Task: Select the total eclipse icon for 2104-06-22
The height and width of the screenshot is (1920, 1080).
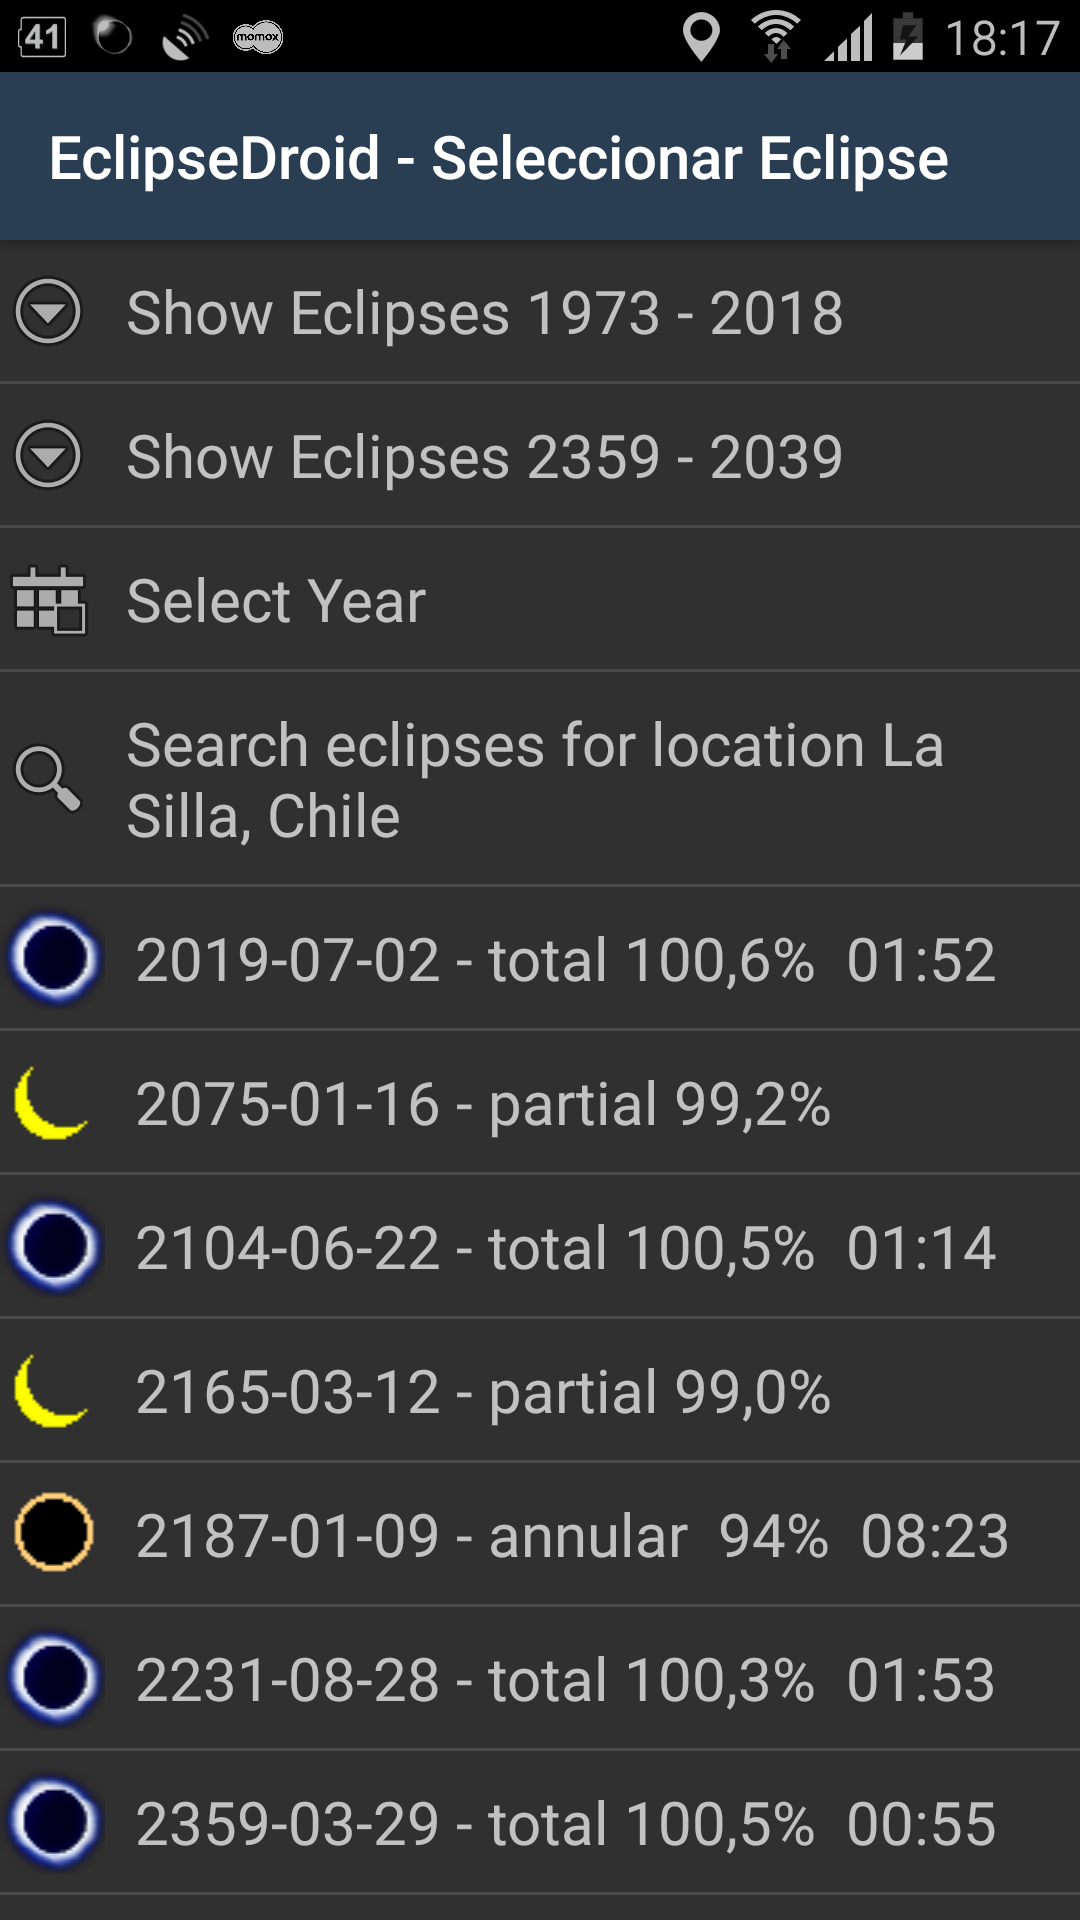Action: [x=55, y=1246]
